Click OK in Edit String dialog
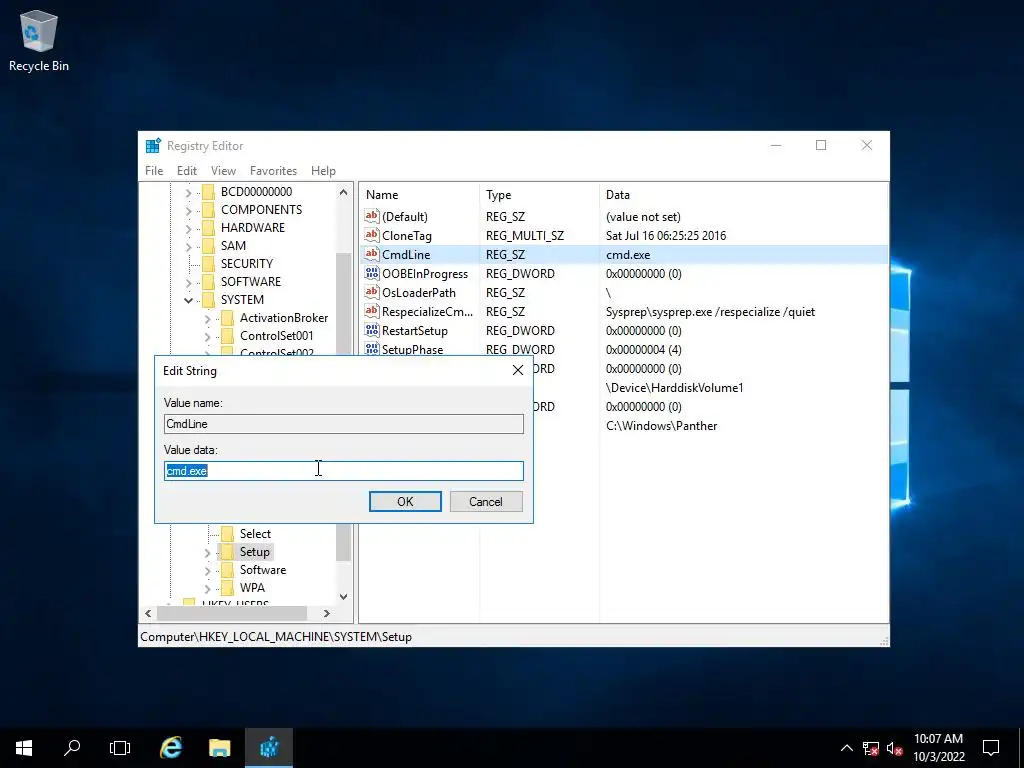 [x=405, y=502]
